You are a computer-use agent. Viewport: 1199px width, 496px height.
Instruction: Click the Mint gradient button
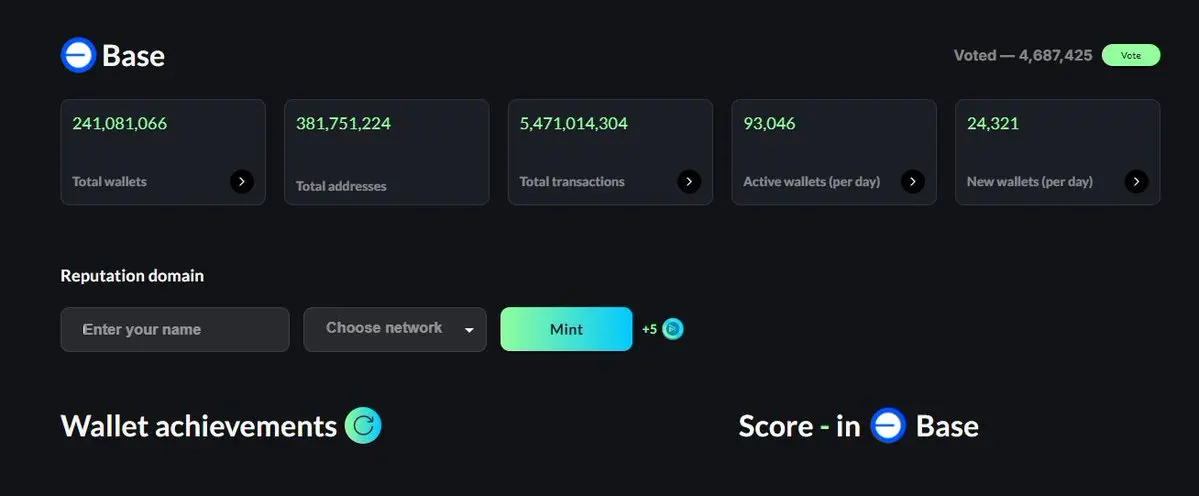click(x=566, y=329)
